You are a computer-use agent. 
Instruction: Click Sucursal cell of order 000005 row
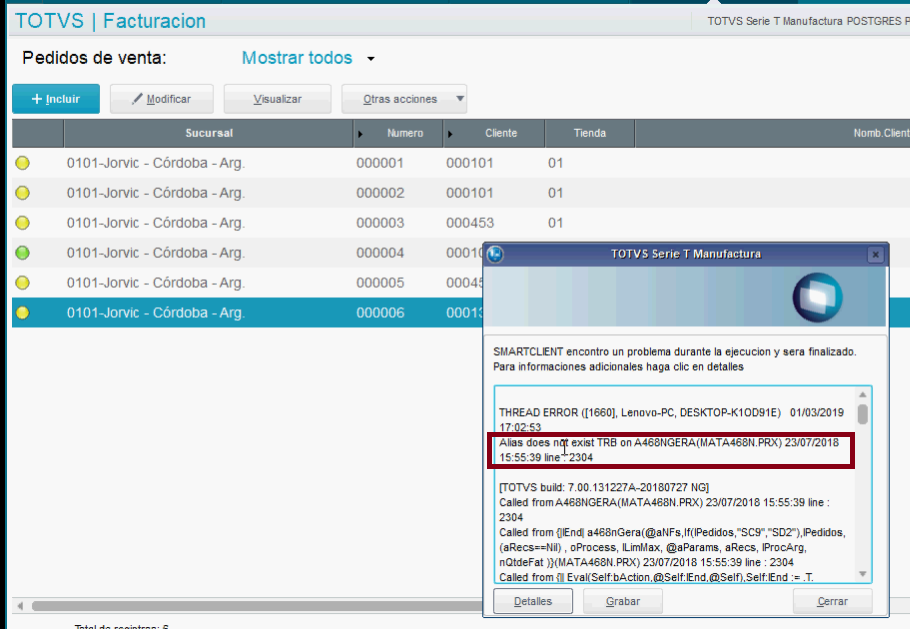156,283
